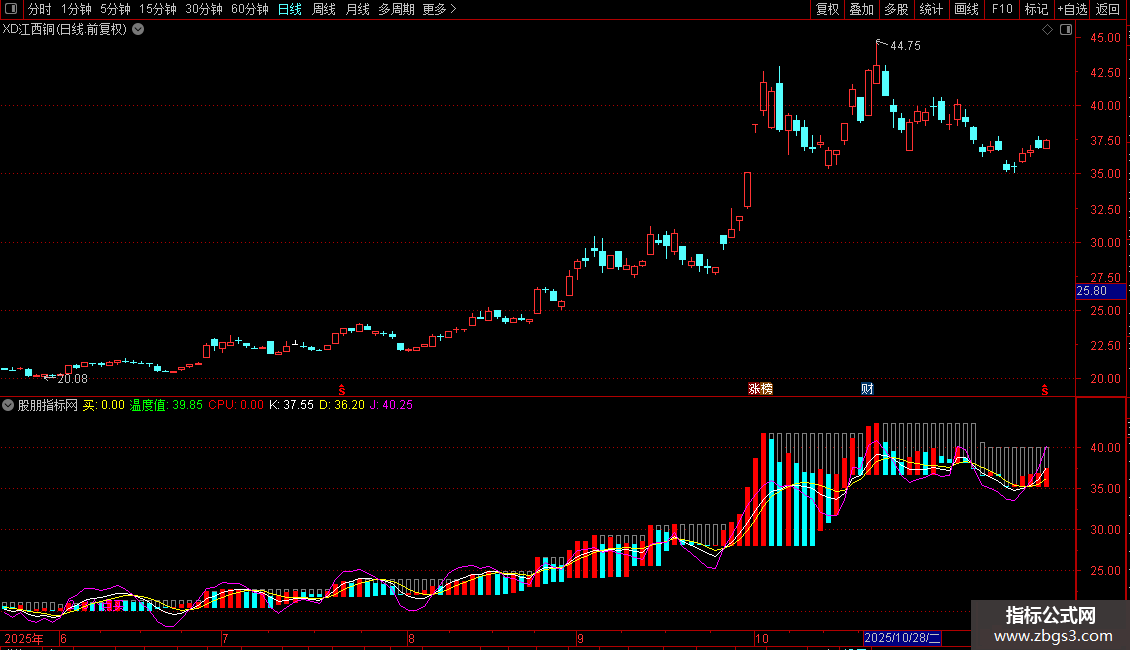
Task: Click the 叠加 overlay button
Action: 861,9
